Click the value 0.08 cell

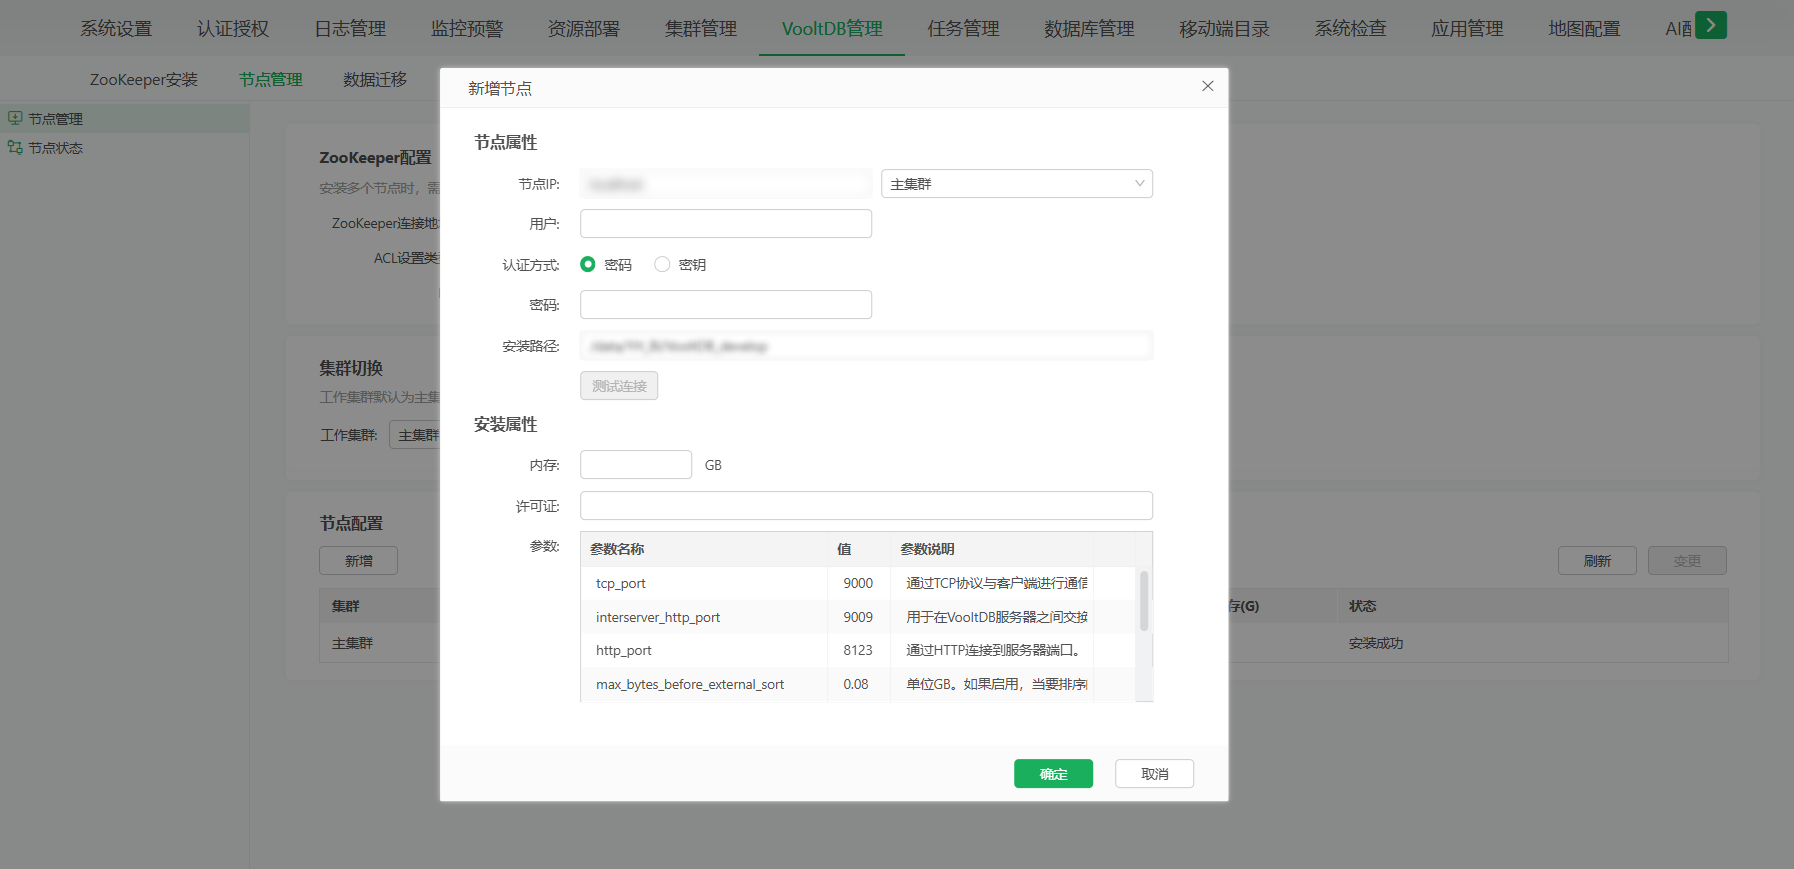856,684
